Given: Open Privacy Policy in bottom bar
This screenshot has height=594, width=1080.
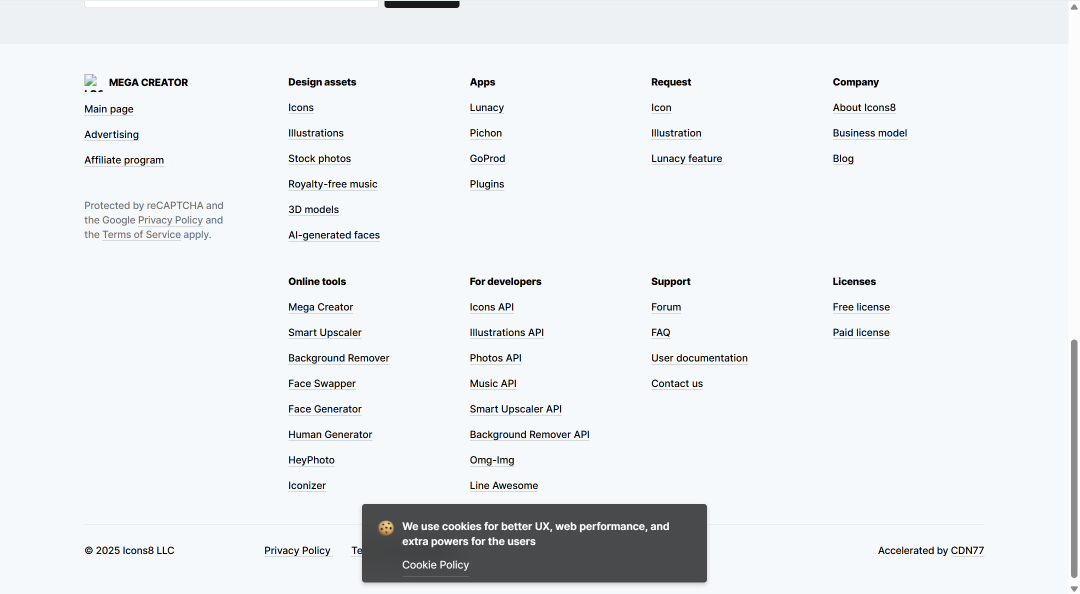Looking at the screenshot, I should [297, 551].
